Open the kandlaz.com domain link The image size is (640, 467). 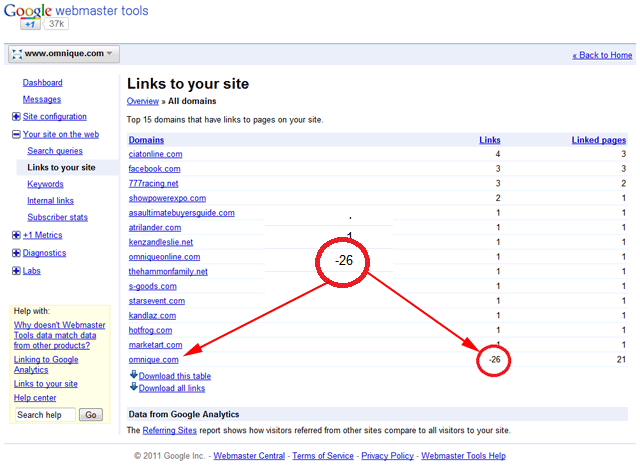[x=152, y=316]
